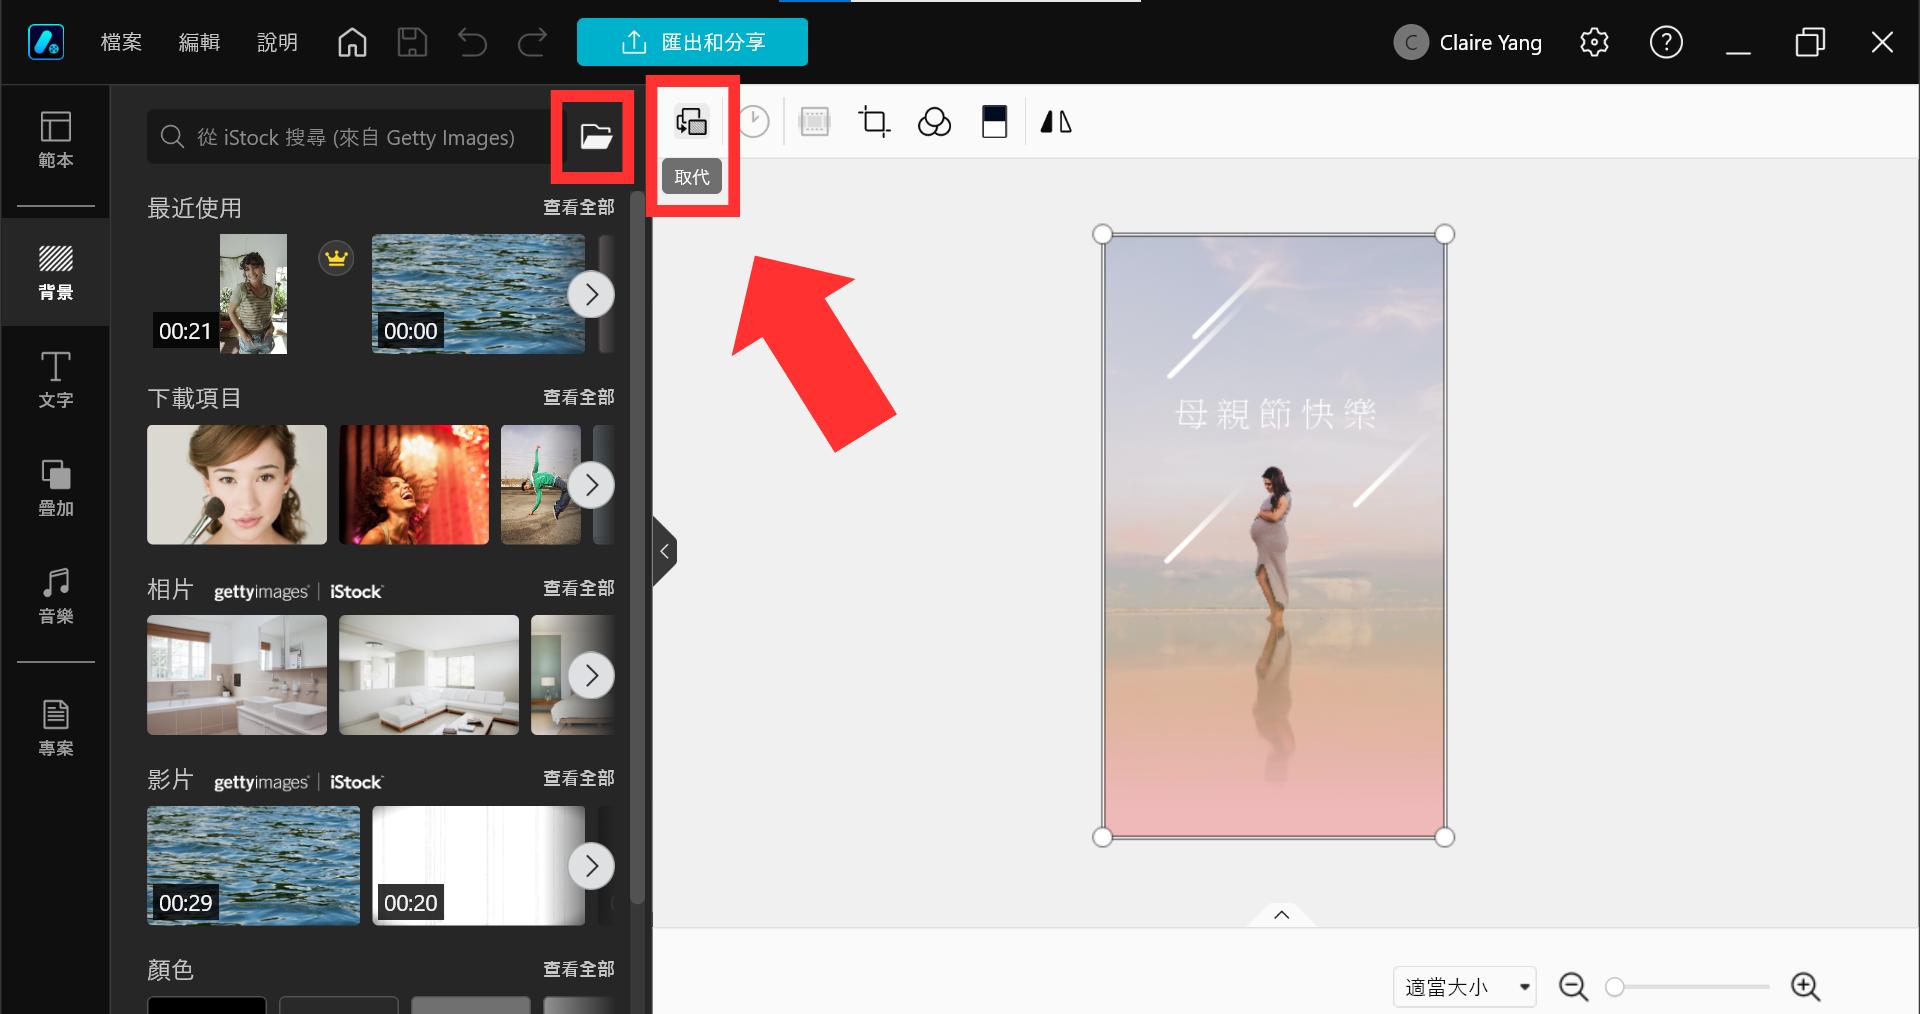The height and width of the screenshot is (1014, 1920).
Task: Select the bottom-right canvas resize handle
Action: [x=1444, y=837]
